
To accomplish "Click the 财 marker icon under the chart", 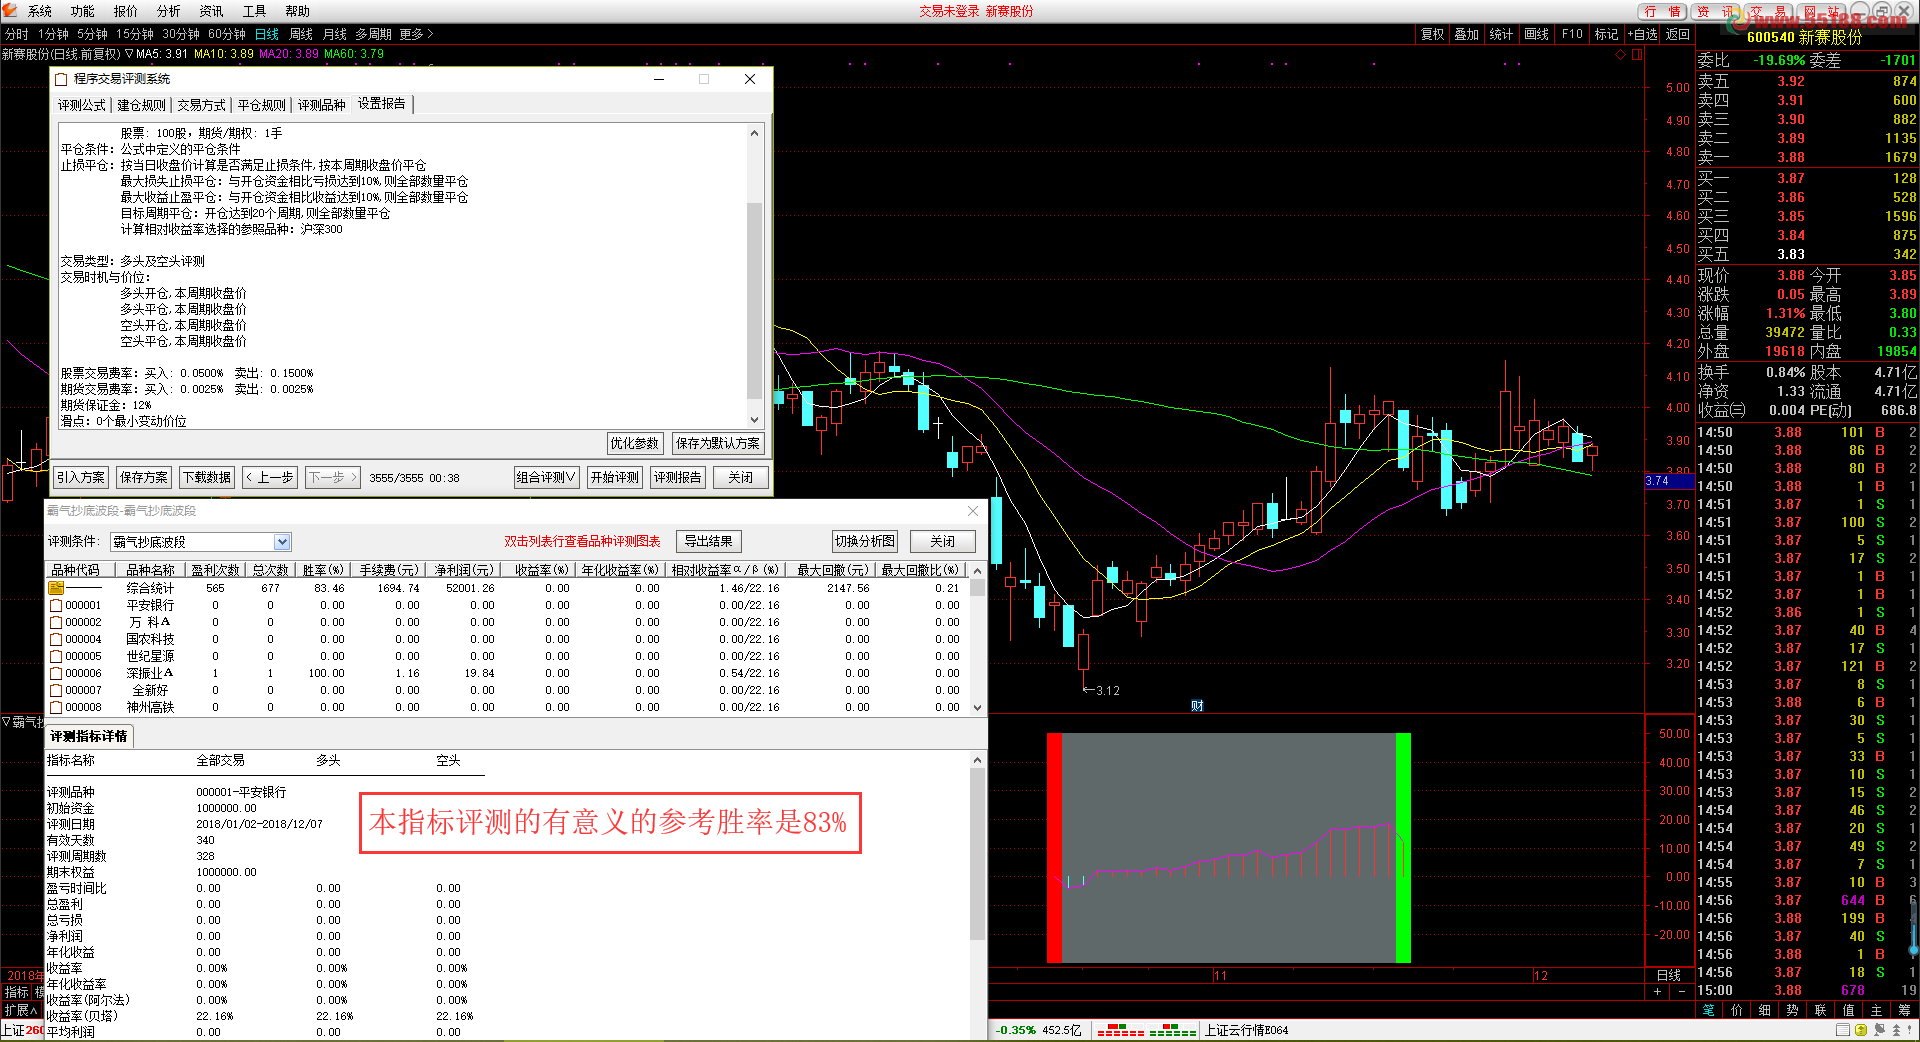I will point(1197,706).
